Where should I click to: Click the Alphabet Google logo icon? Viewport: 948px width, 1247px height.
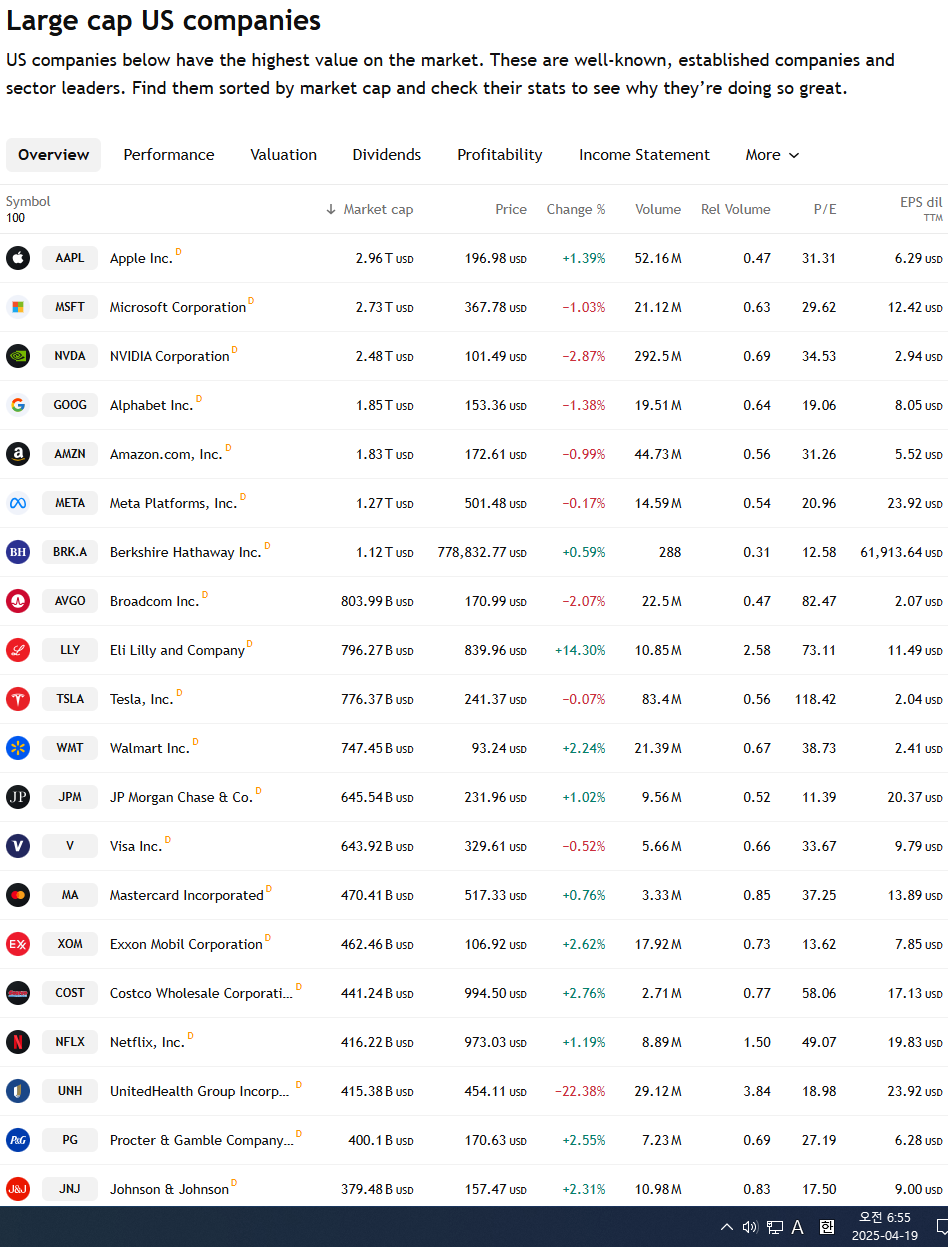[18, 405]
